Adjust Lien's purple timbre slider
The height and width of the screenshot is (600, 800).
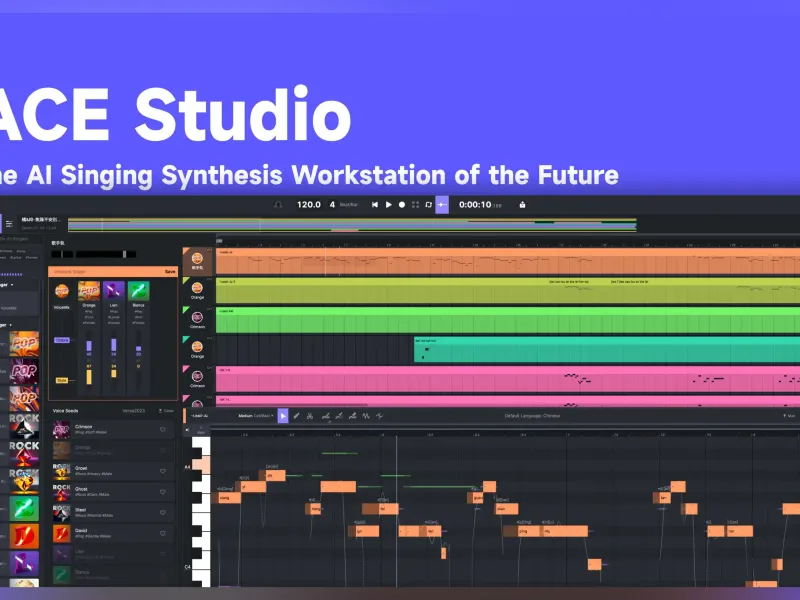[x=113, y=344]
